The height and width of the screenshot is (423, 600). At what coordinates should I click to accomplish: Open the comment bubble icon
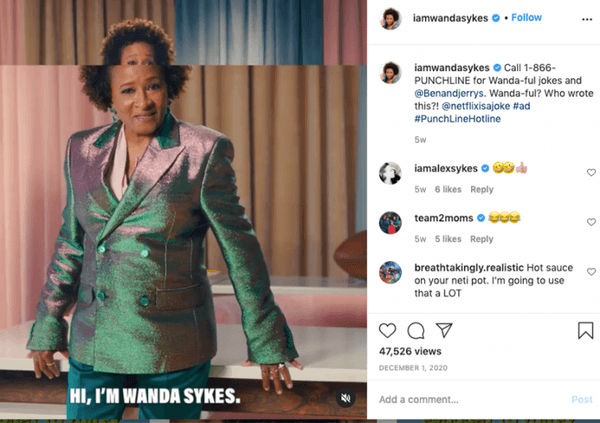pyautogui.click(x=416, y=330)
